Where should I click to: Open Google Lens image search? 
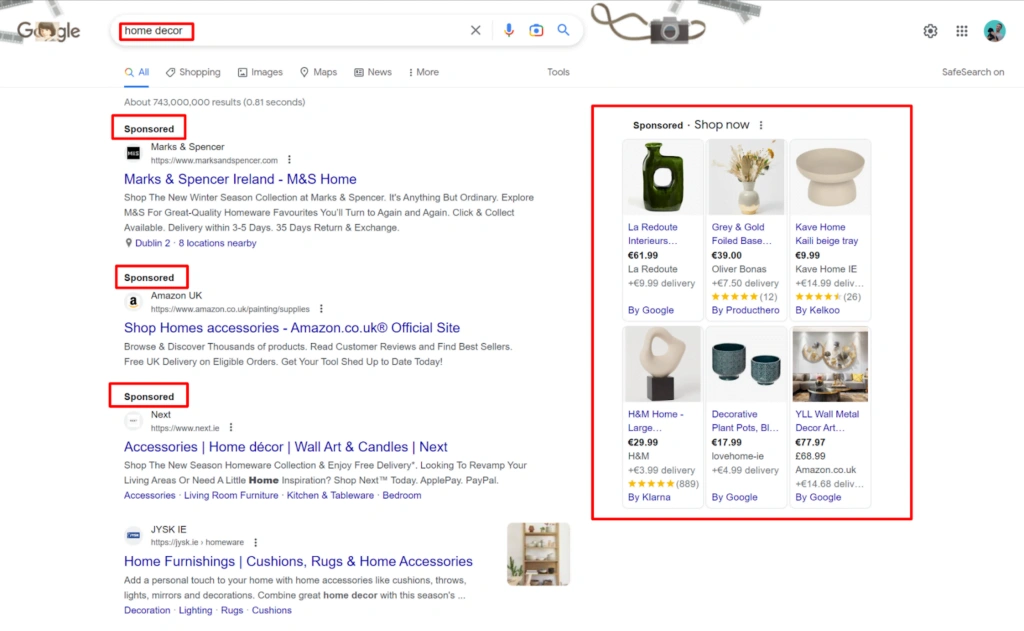coord(536,30)
